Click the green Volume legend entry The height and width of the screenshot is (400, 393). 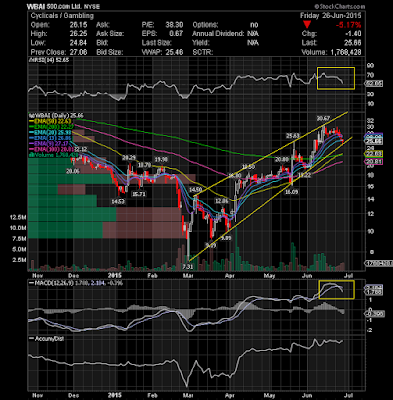coord(53,155)
